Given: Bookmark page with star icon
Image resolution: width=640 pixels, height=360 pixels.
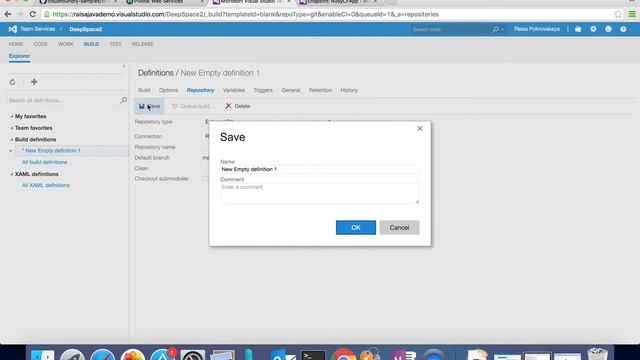Looking at the screenshot, I should 618,14.
